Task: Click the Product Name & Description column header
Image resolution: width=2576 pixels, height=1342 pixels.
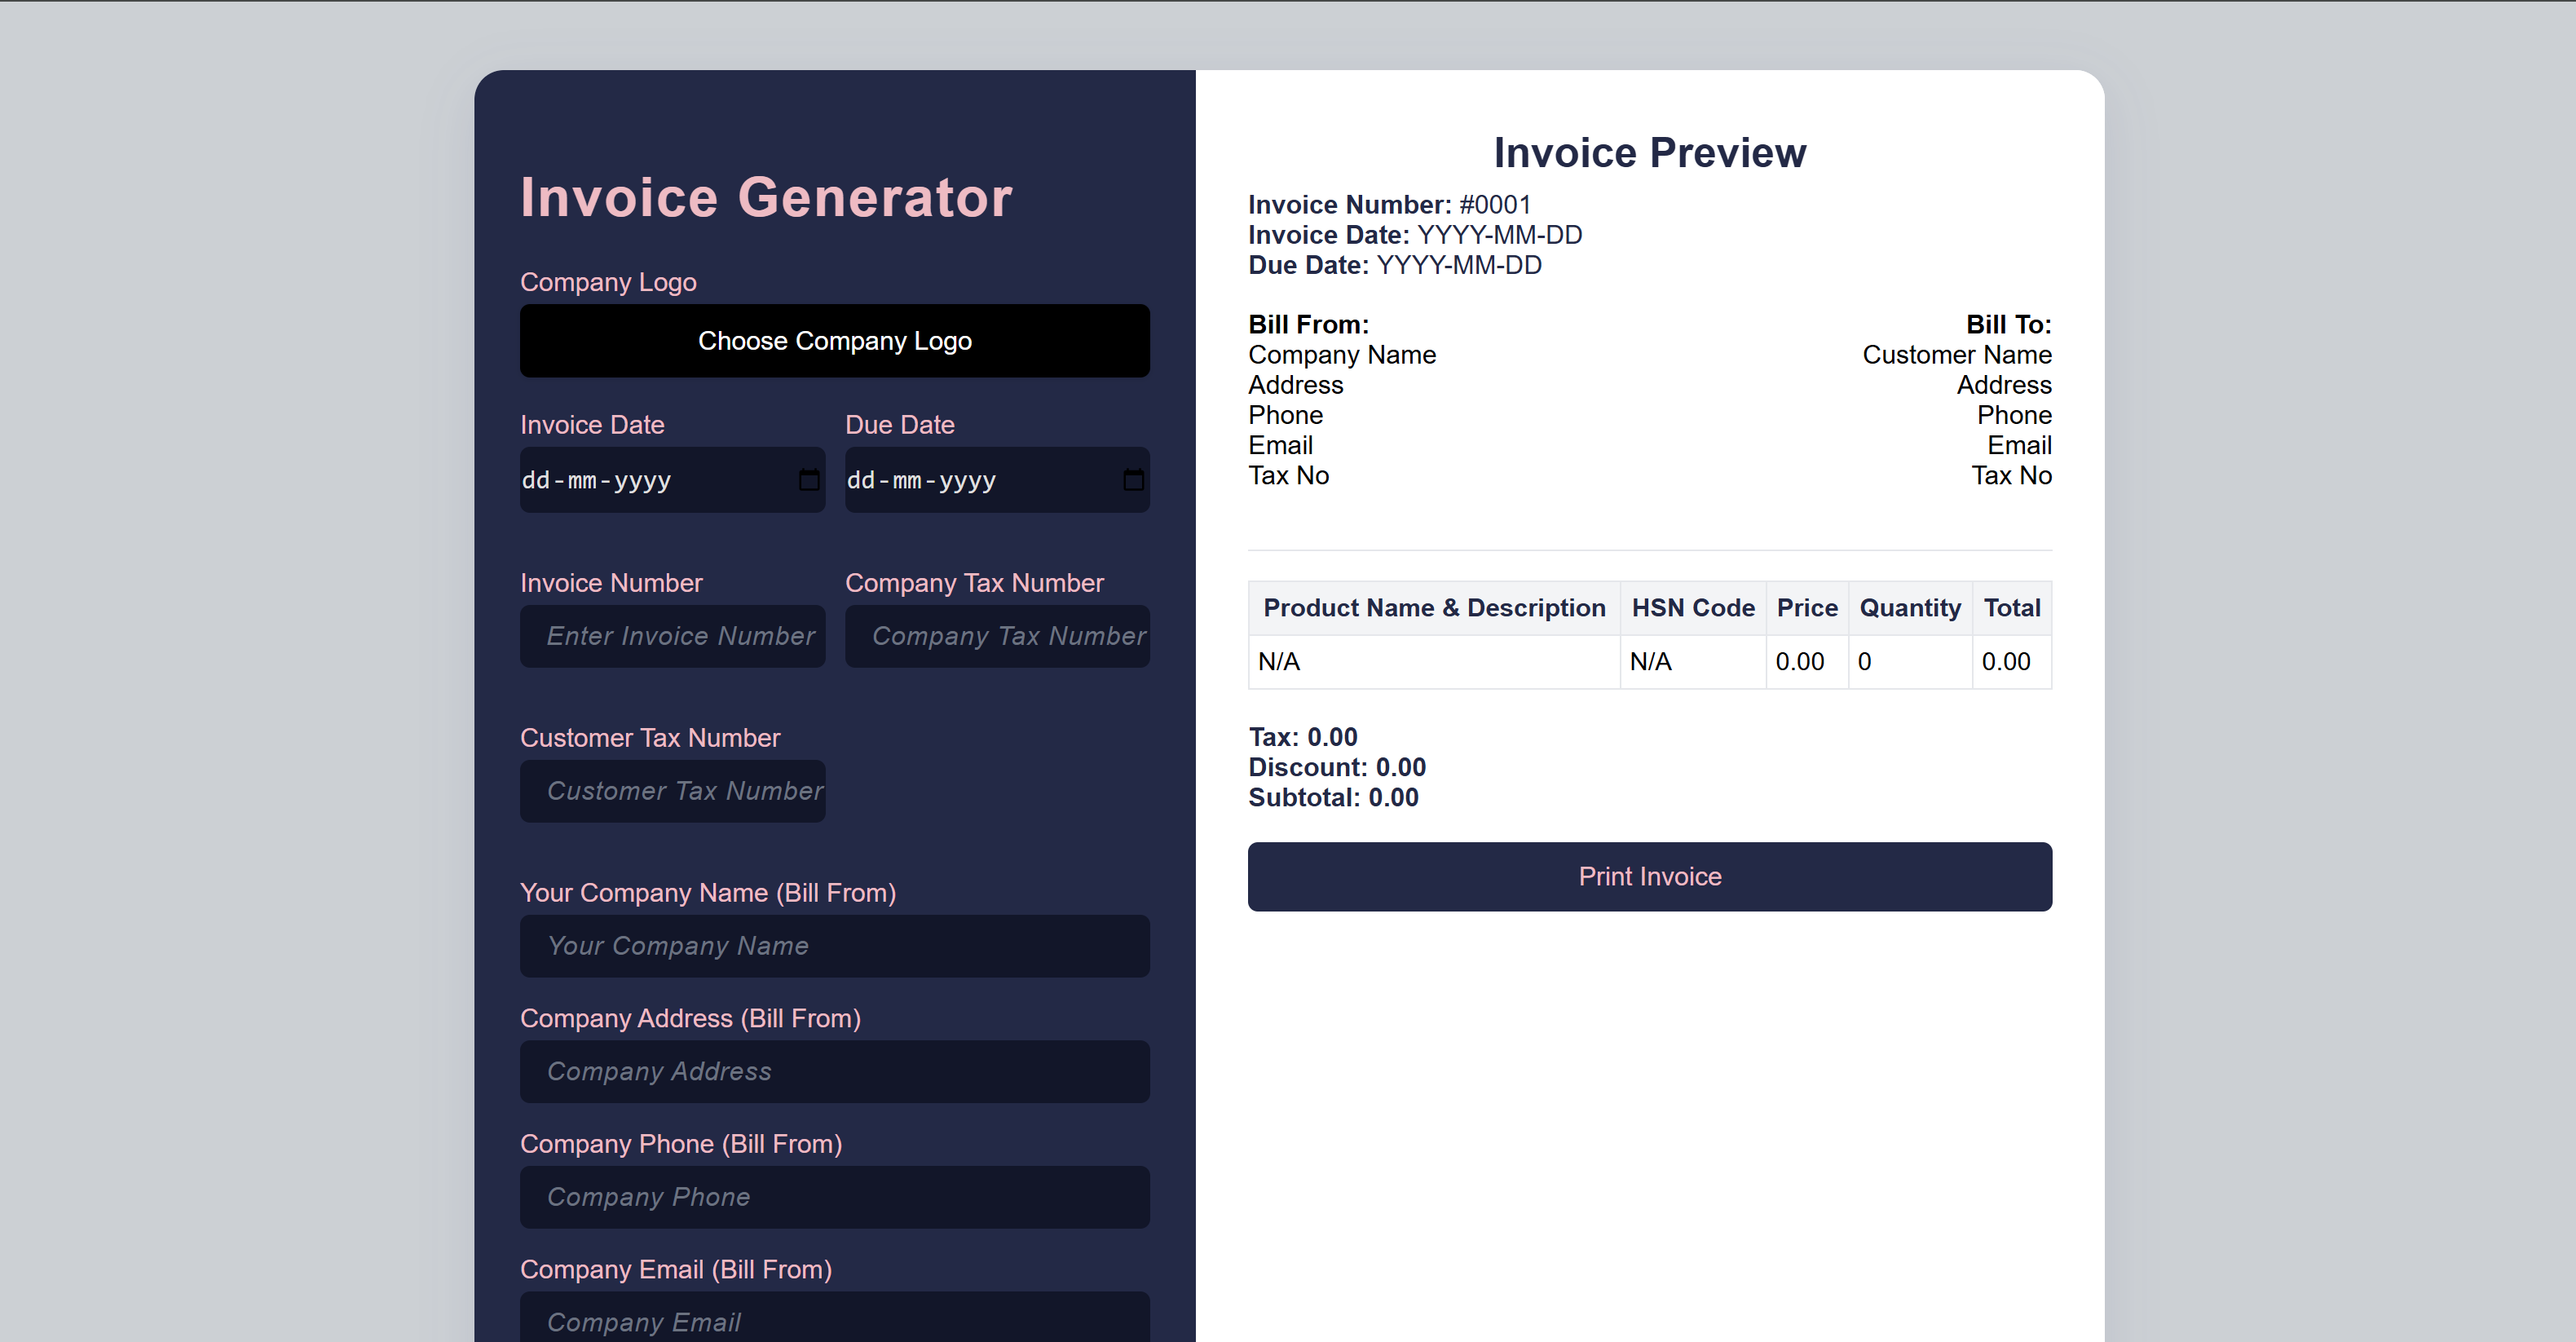Action: pos(1434,608)
